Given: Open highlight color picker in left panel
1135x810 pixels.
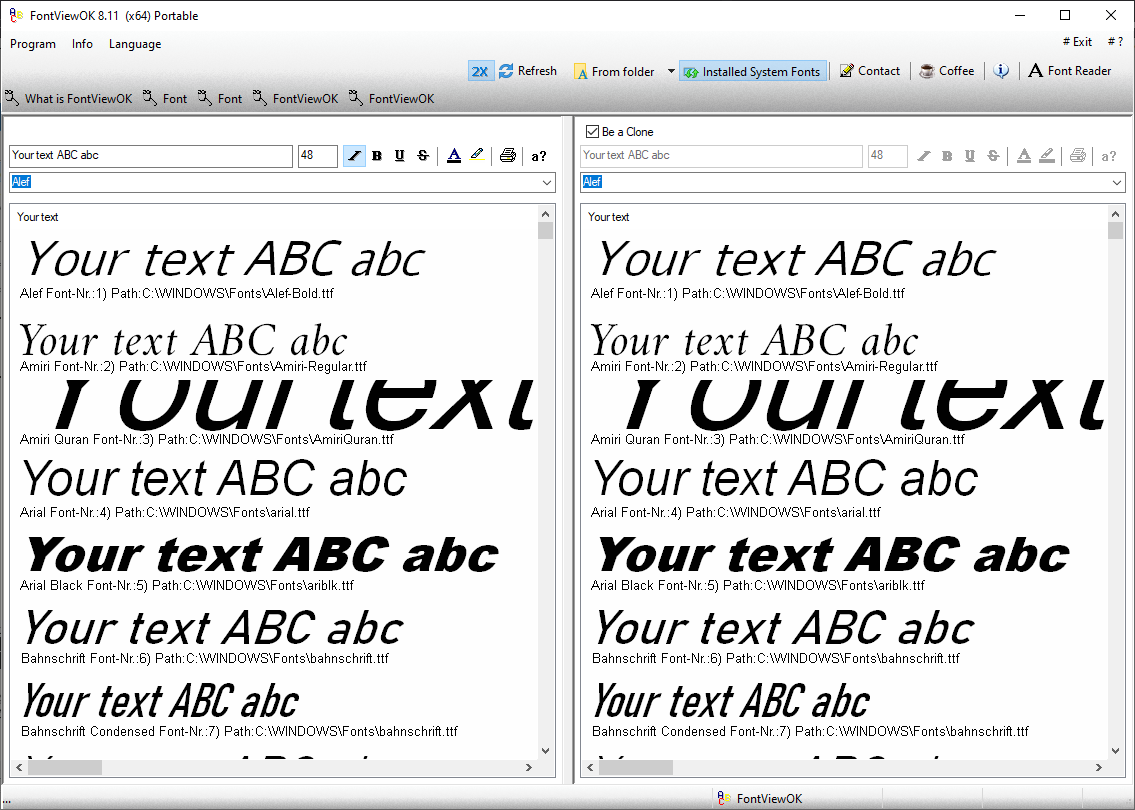Looking at the screenshot, I should (x=477, y=156).
